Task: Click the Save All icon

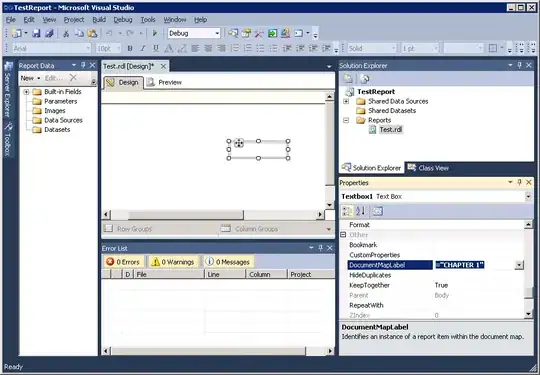Action: click(49, 33)
